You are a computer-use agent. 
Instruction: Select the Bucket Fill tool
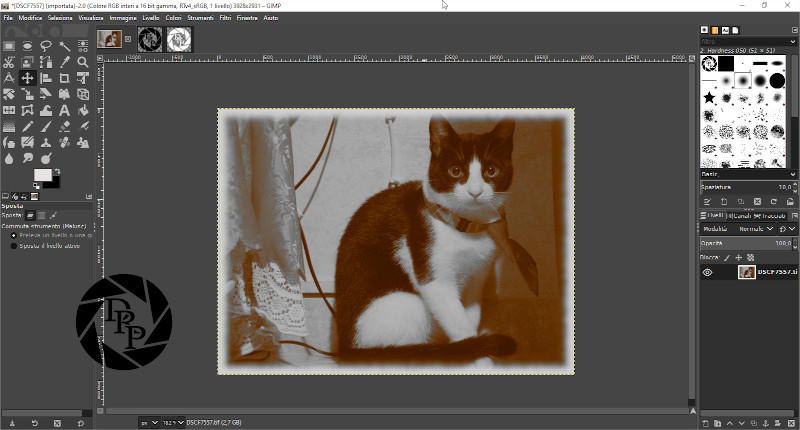click(x=83, y=110)
